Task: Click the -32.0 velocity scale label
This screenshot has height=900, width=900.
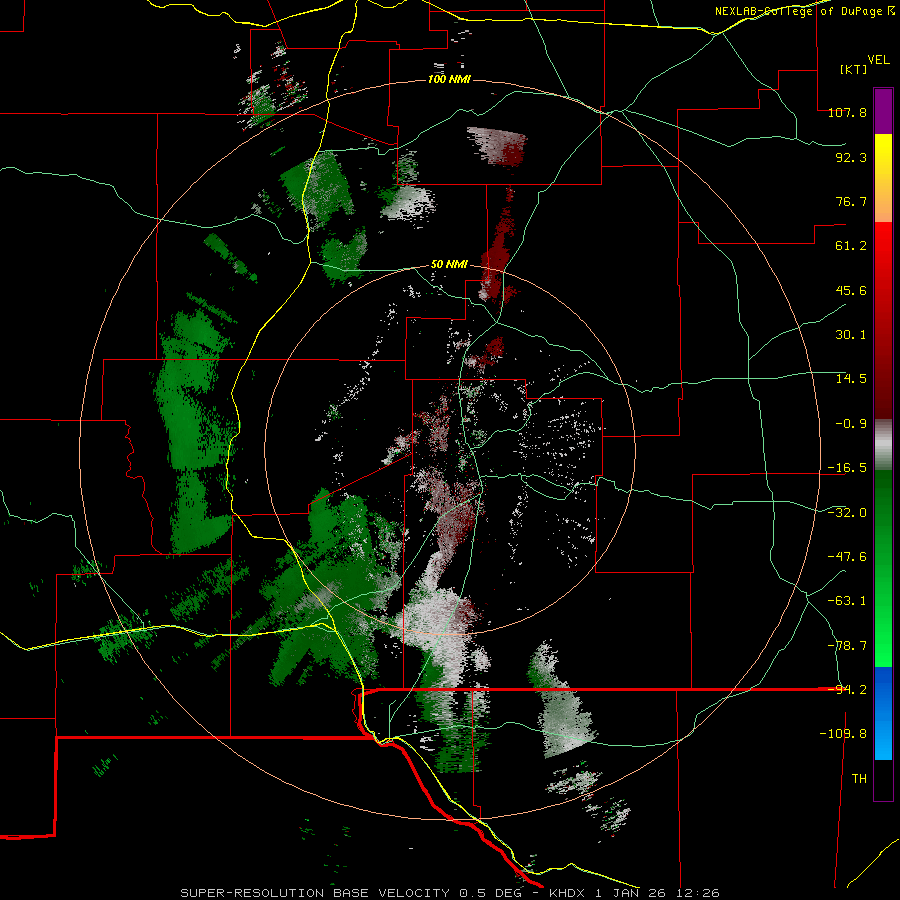Action: (847, 512)
